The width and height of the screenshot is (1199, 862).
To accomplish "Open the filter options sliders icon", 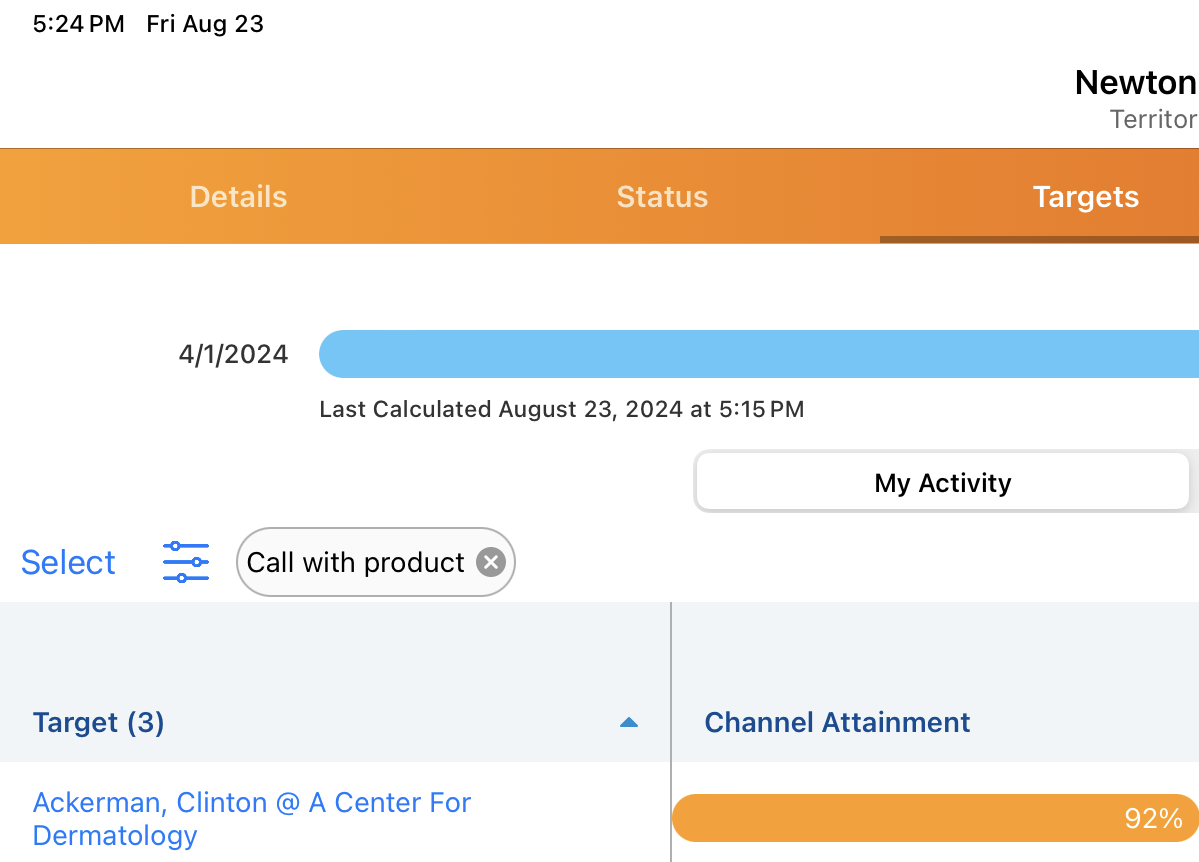I will click(186, 562).
